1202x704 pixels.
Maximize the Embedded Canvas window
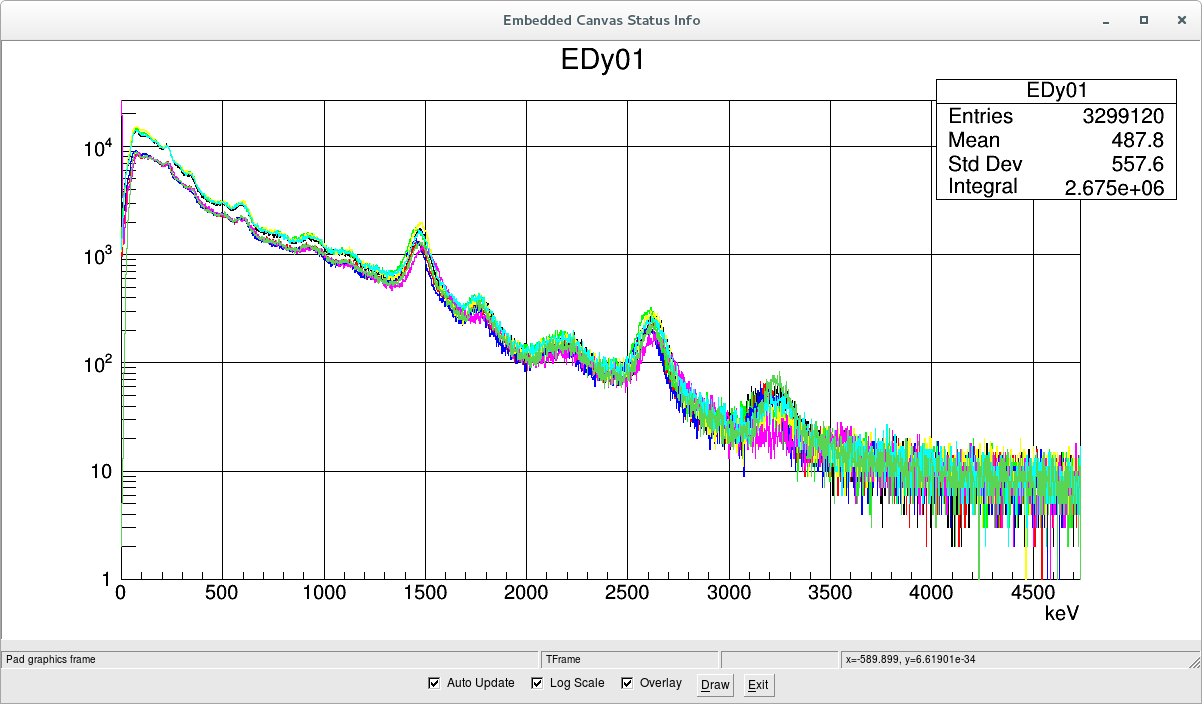pyautogui.click(x=1143, y=20)
